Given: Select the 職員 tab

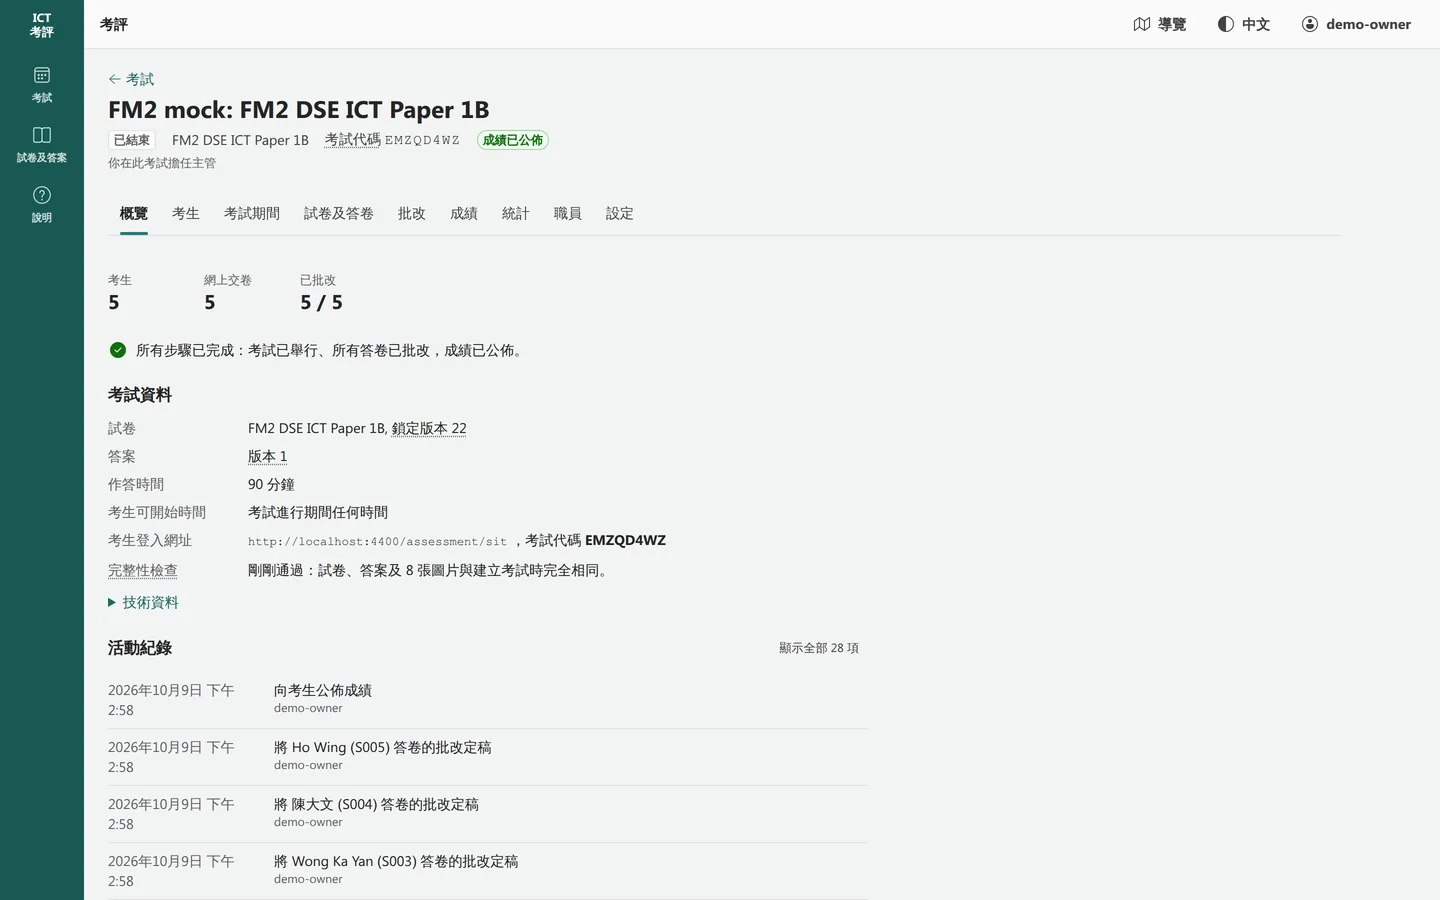Looking at the screenshot, I should (x=568, y=213).
